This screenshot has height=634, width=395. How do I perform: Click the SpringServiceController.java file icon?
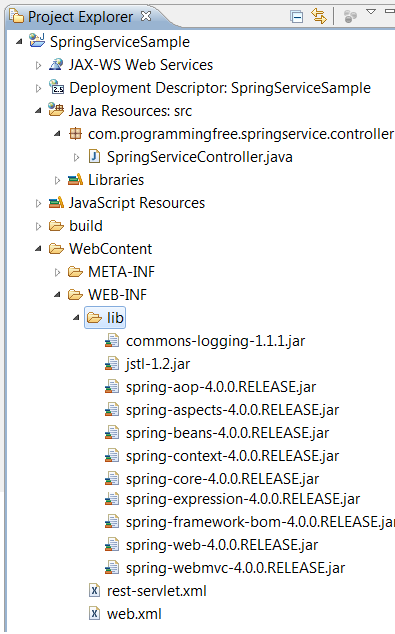pyautogui.click(x=94, y=156)
